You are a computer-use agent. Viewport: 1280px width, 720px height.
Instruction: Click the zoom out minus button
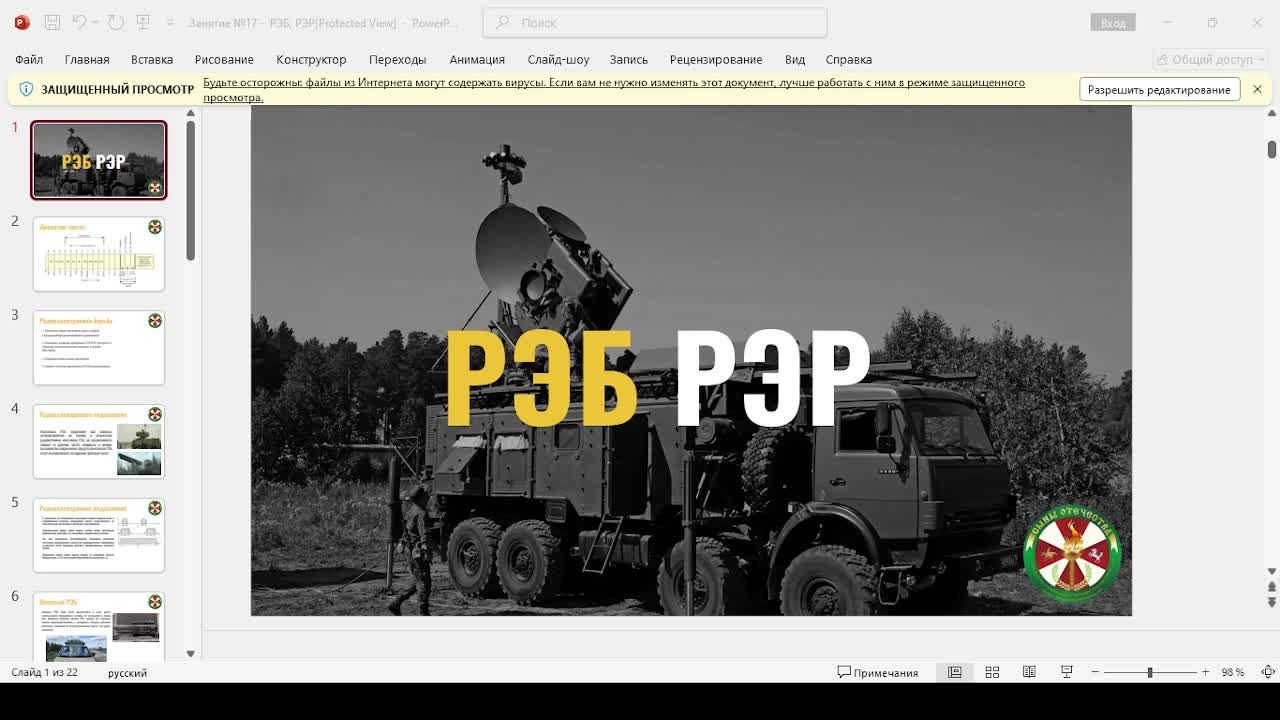pos(1095,672)
